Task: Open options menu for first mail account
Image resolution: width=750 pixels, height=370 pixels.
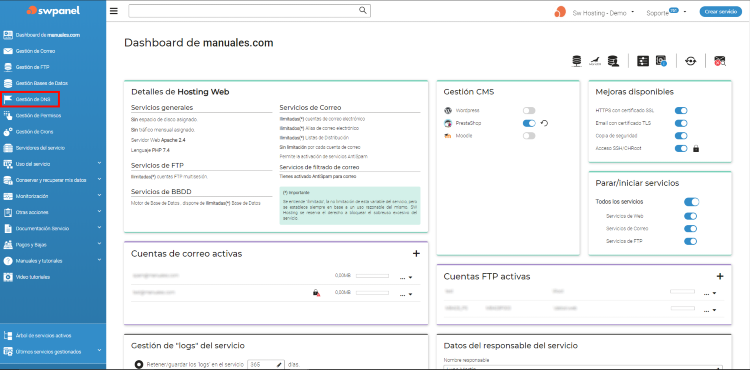Action: pos(406,277)
